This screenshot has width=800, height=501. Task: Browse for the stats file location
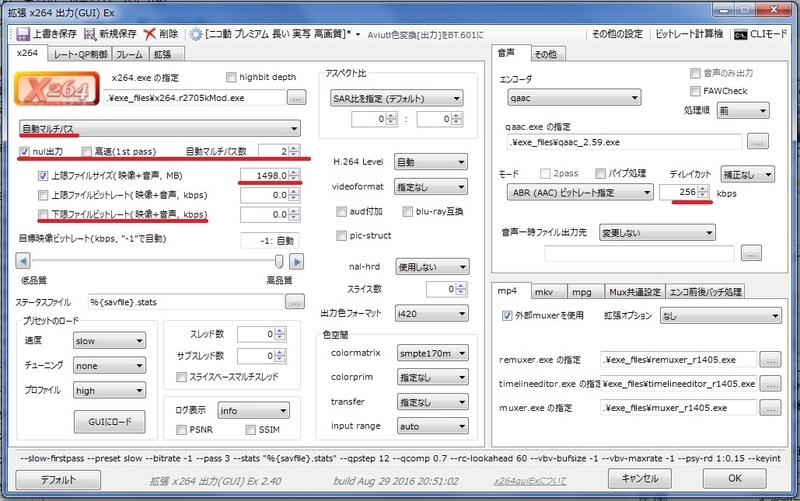click(295, 302)
